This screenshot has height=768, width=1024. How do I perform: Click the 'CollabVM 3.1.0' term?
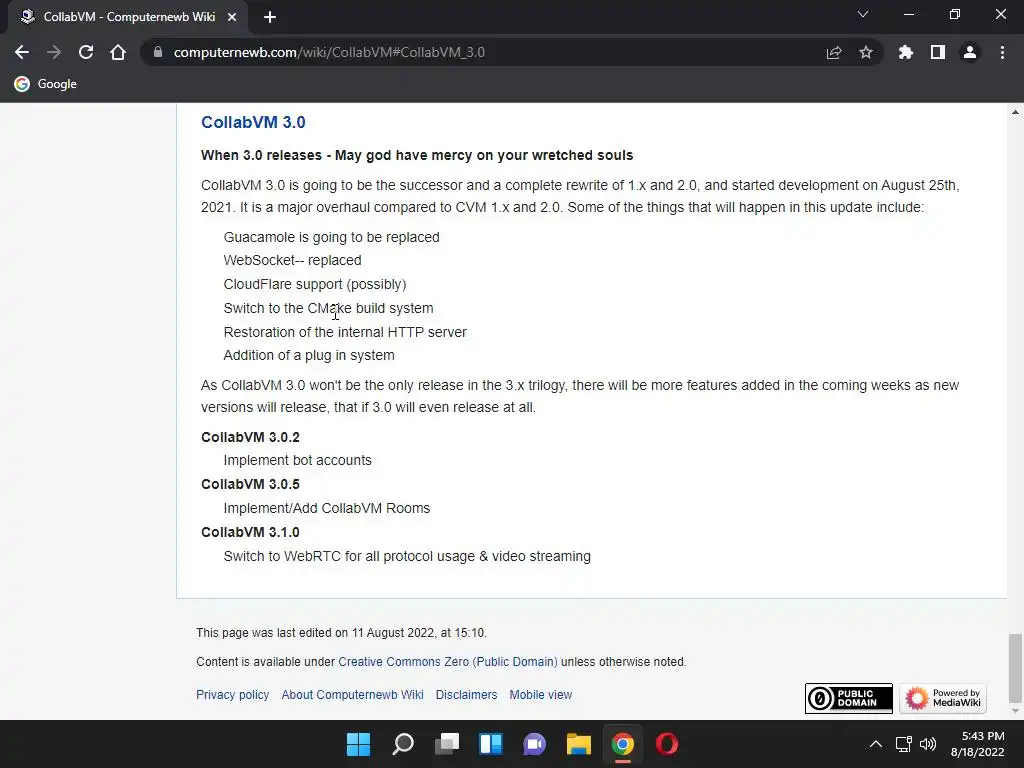pyautogui.click(x=250, y=532)
